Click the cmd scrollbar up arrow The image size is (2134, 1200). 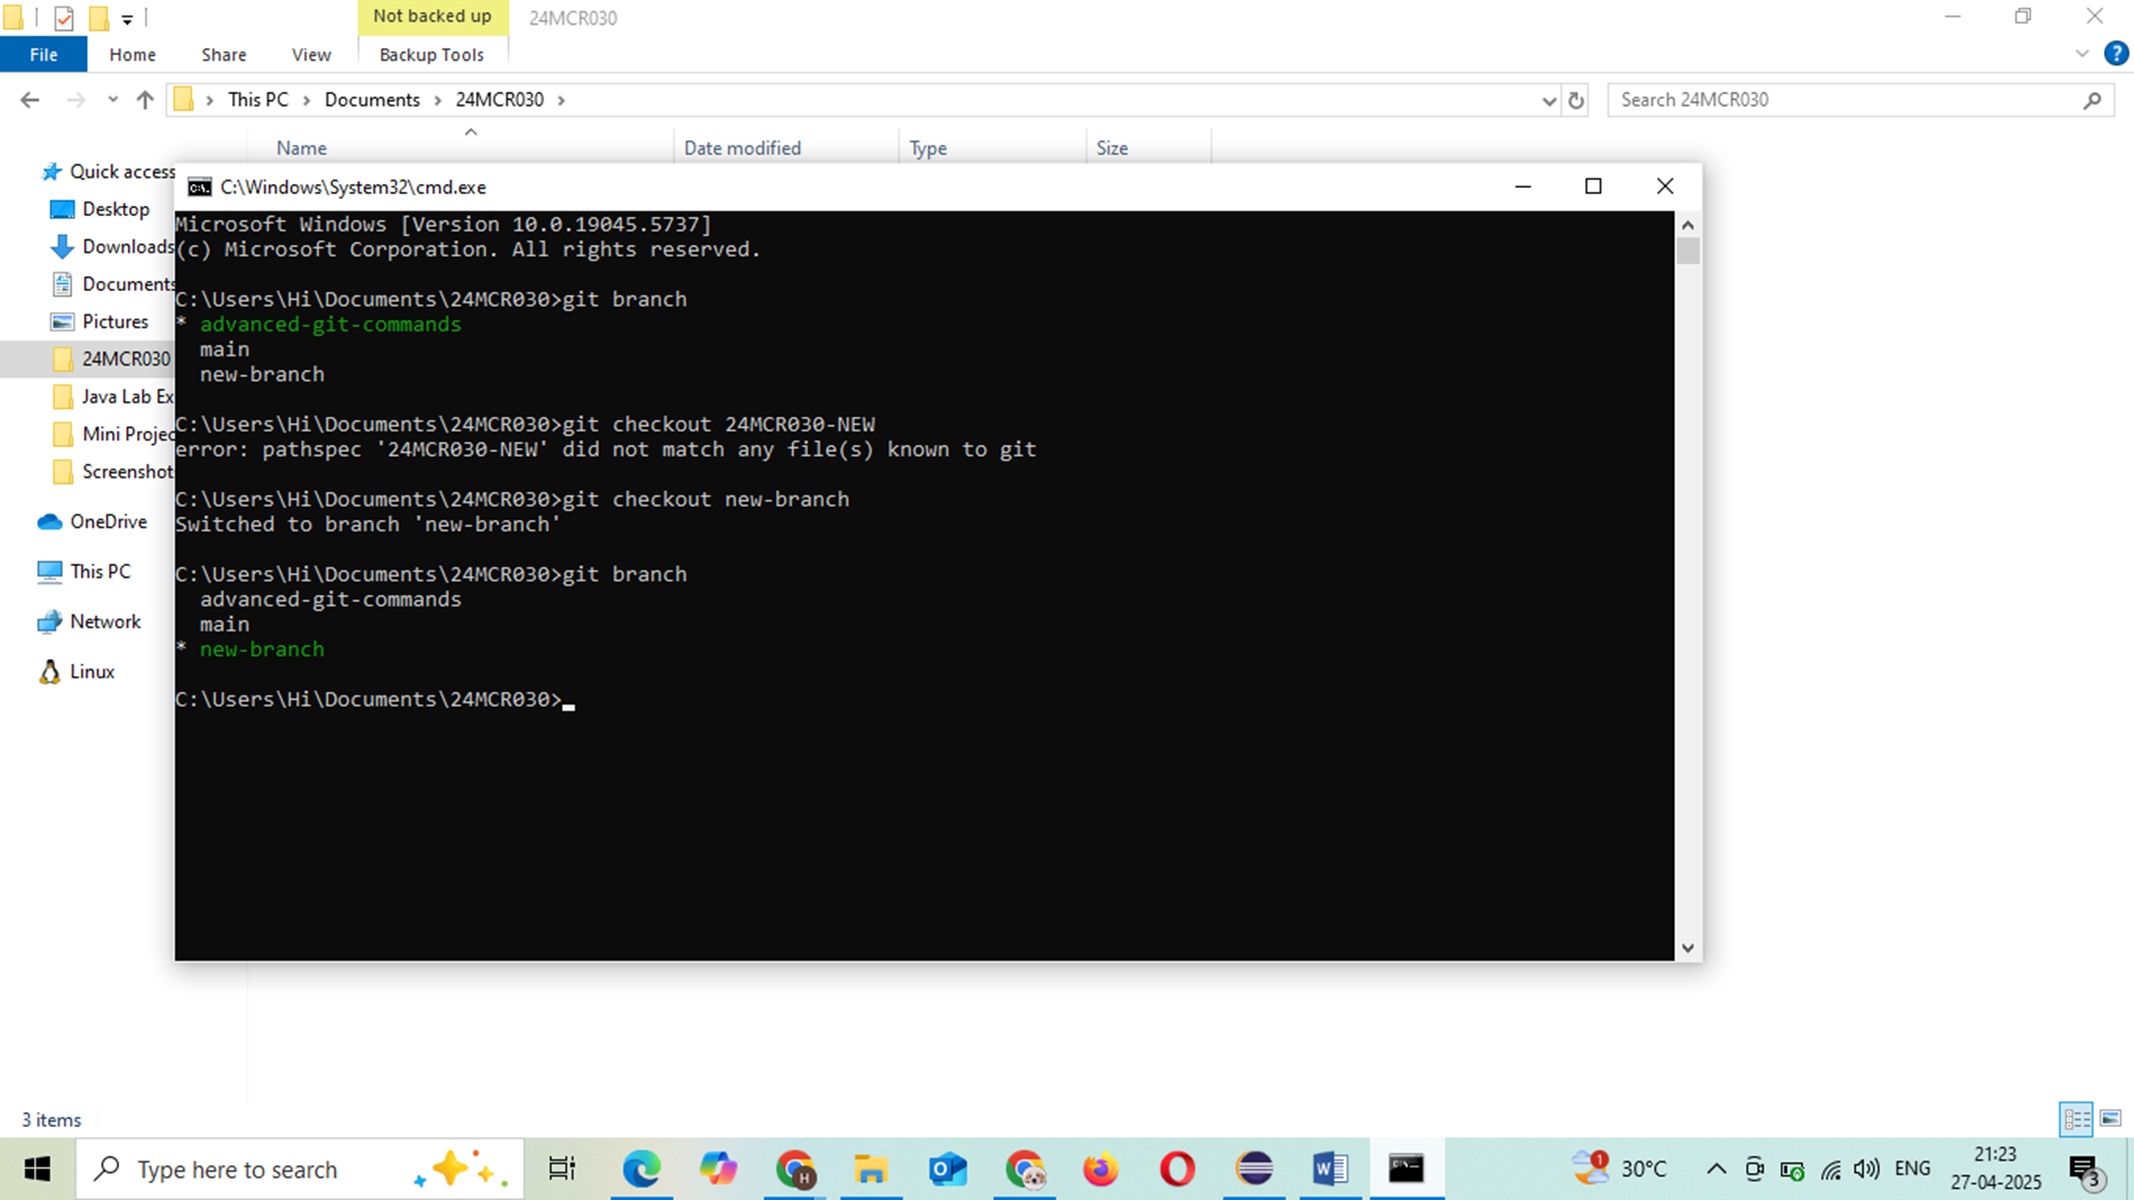pos(1688,225)
